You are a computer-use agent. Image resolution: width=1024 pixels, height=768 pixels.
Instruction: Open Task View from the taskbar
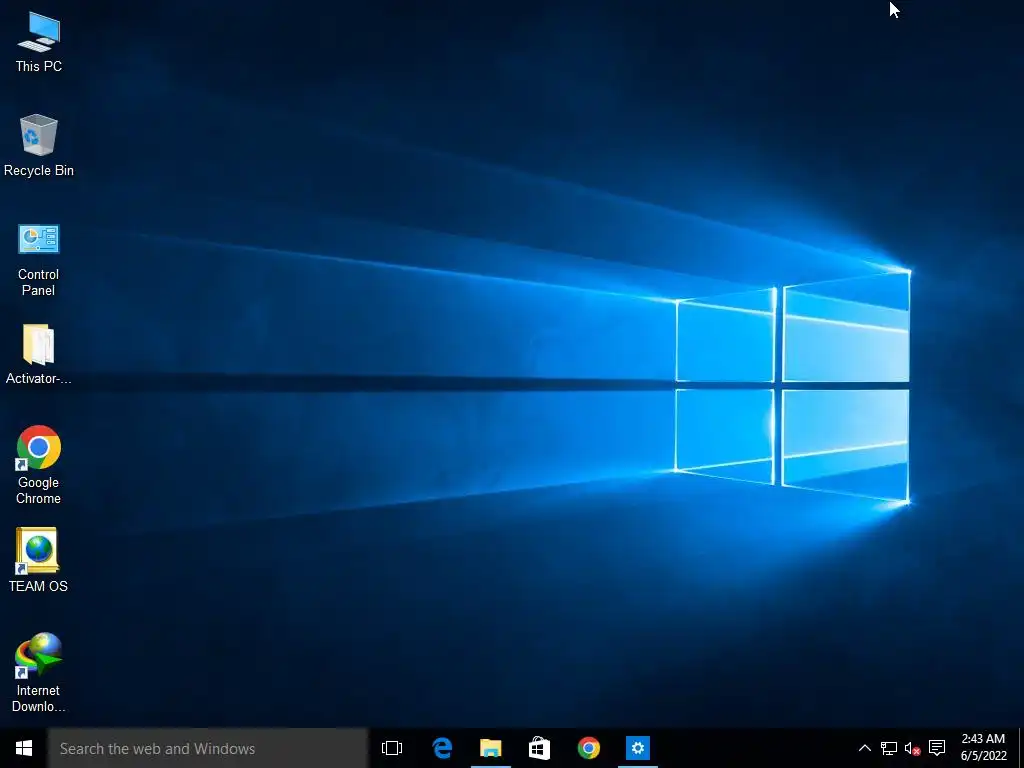(x=392, y=748)
